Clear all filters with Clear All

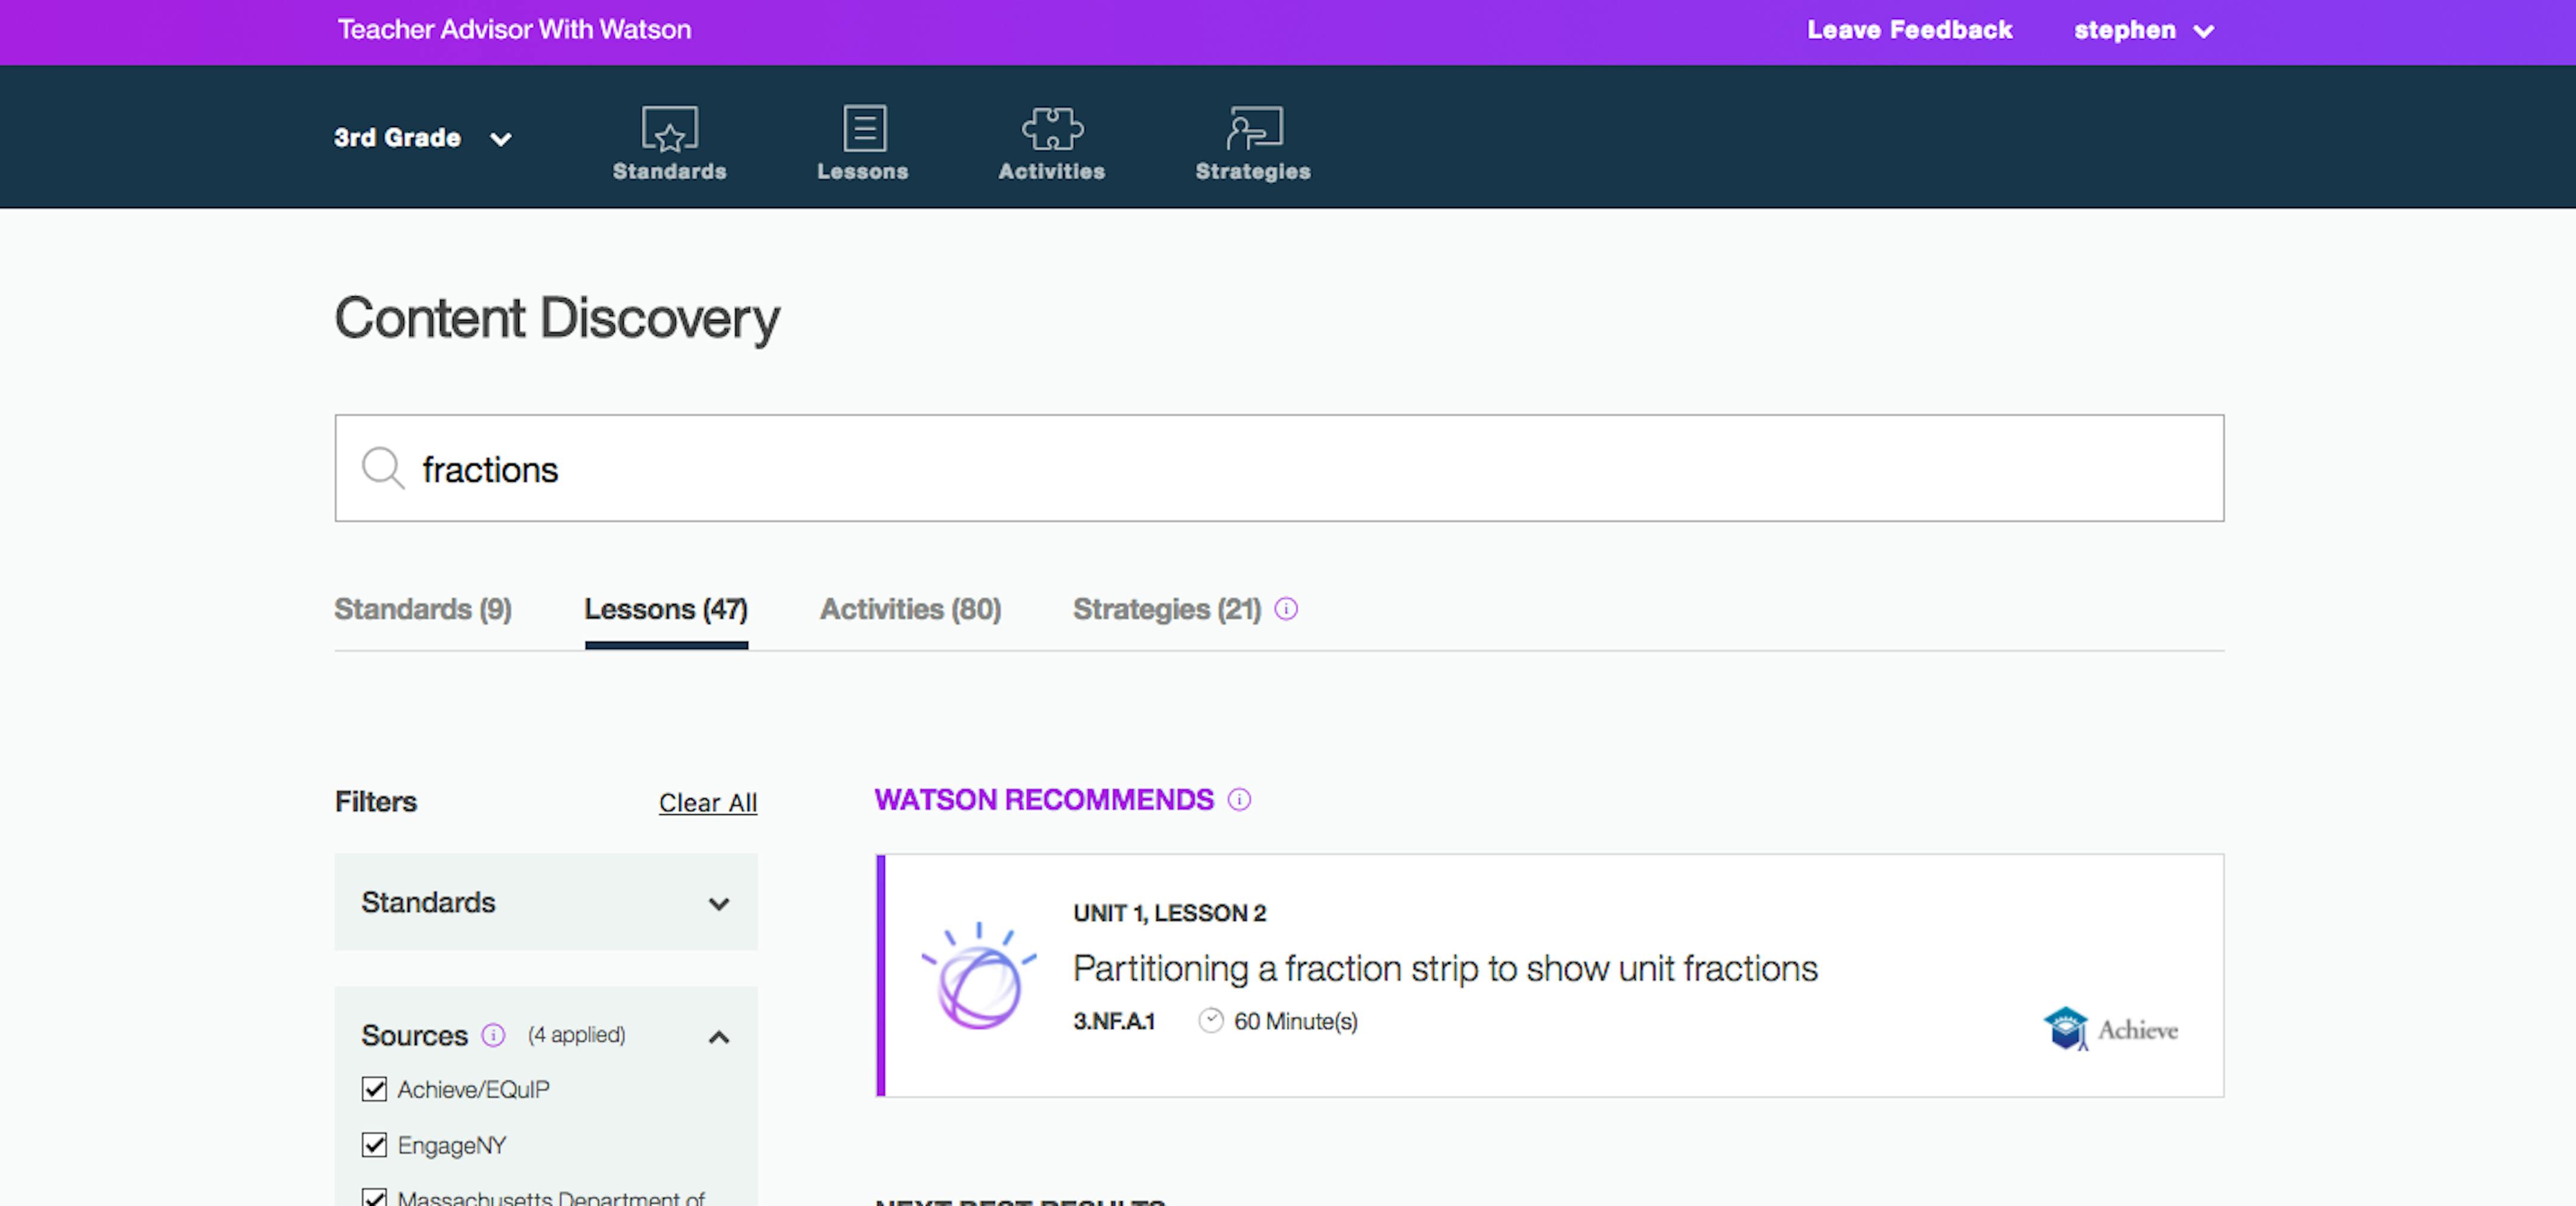[707, 802]
